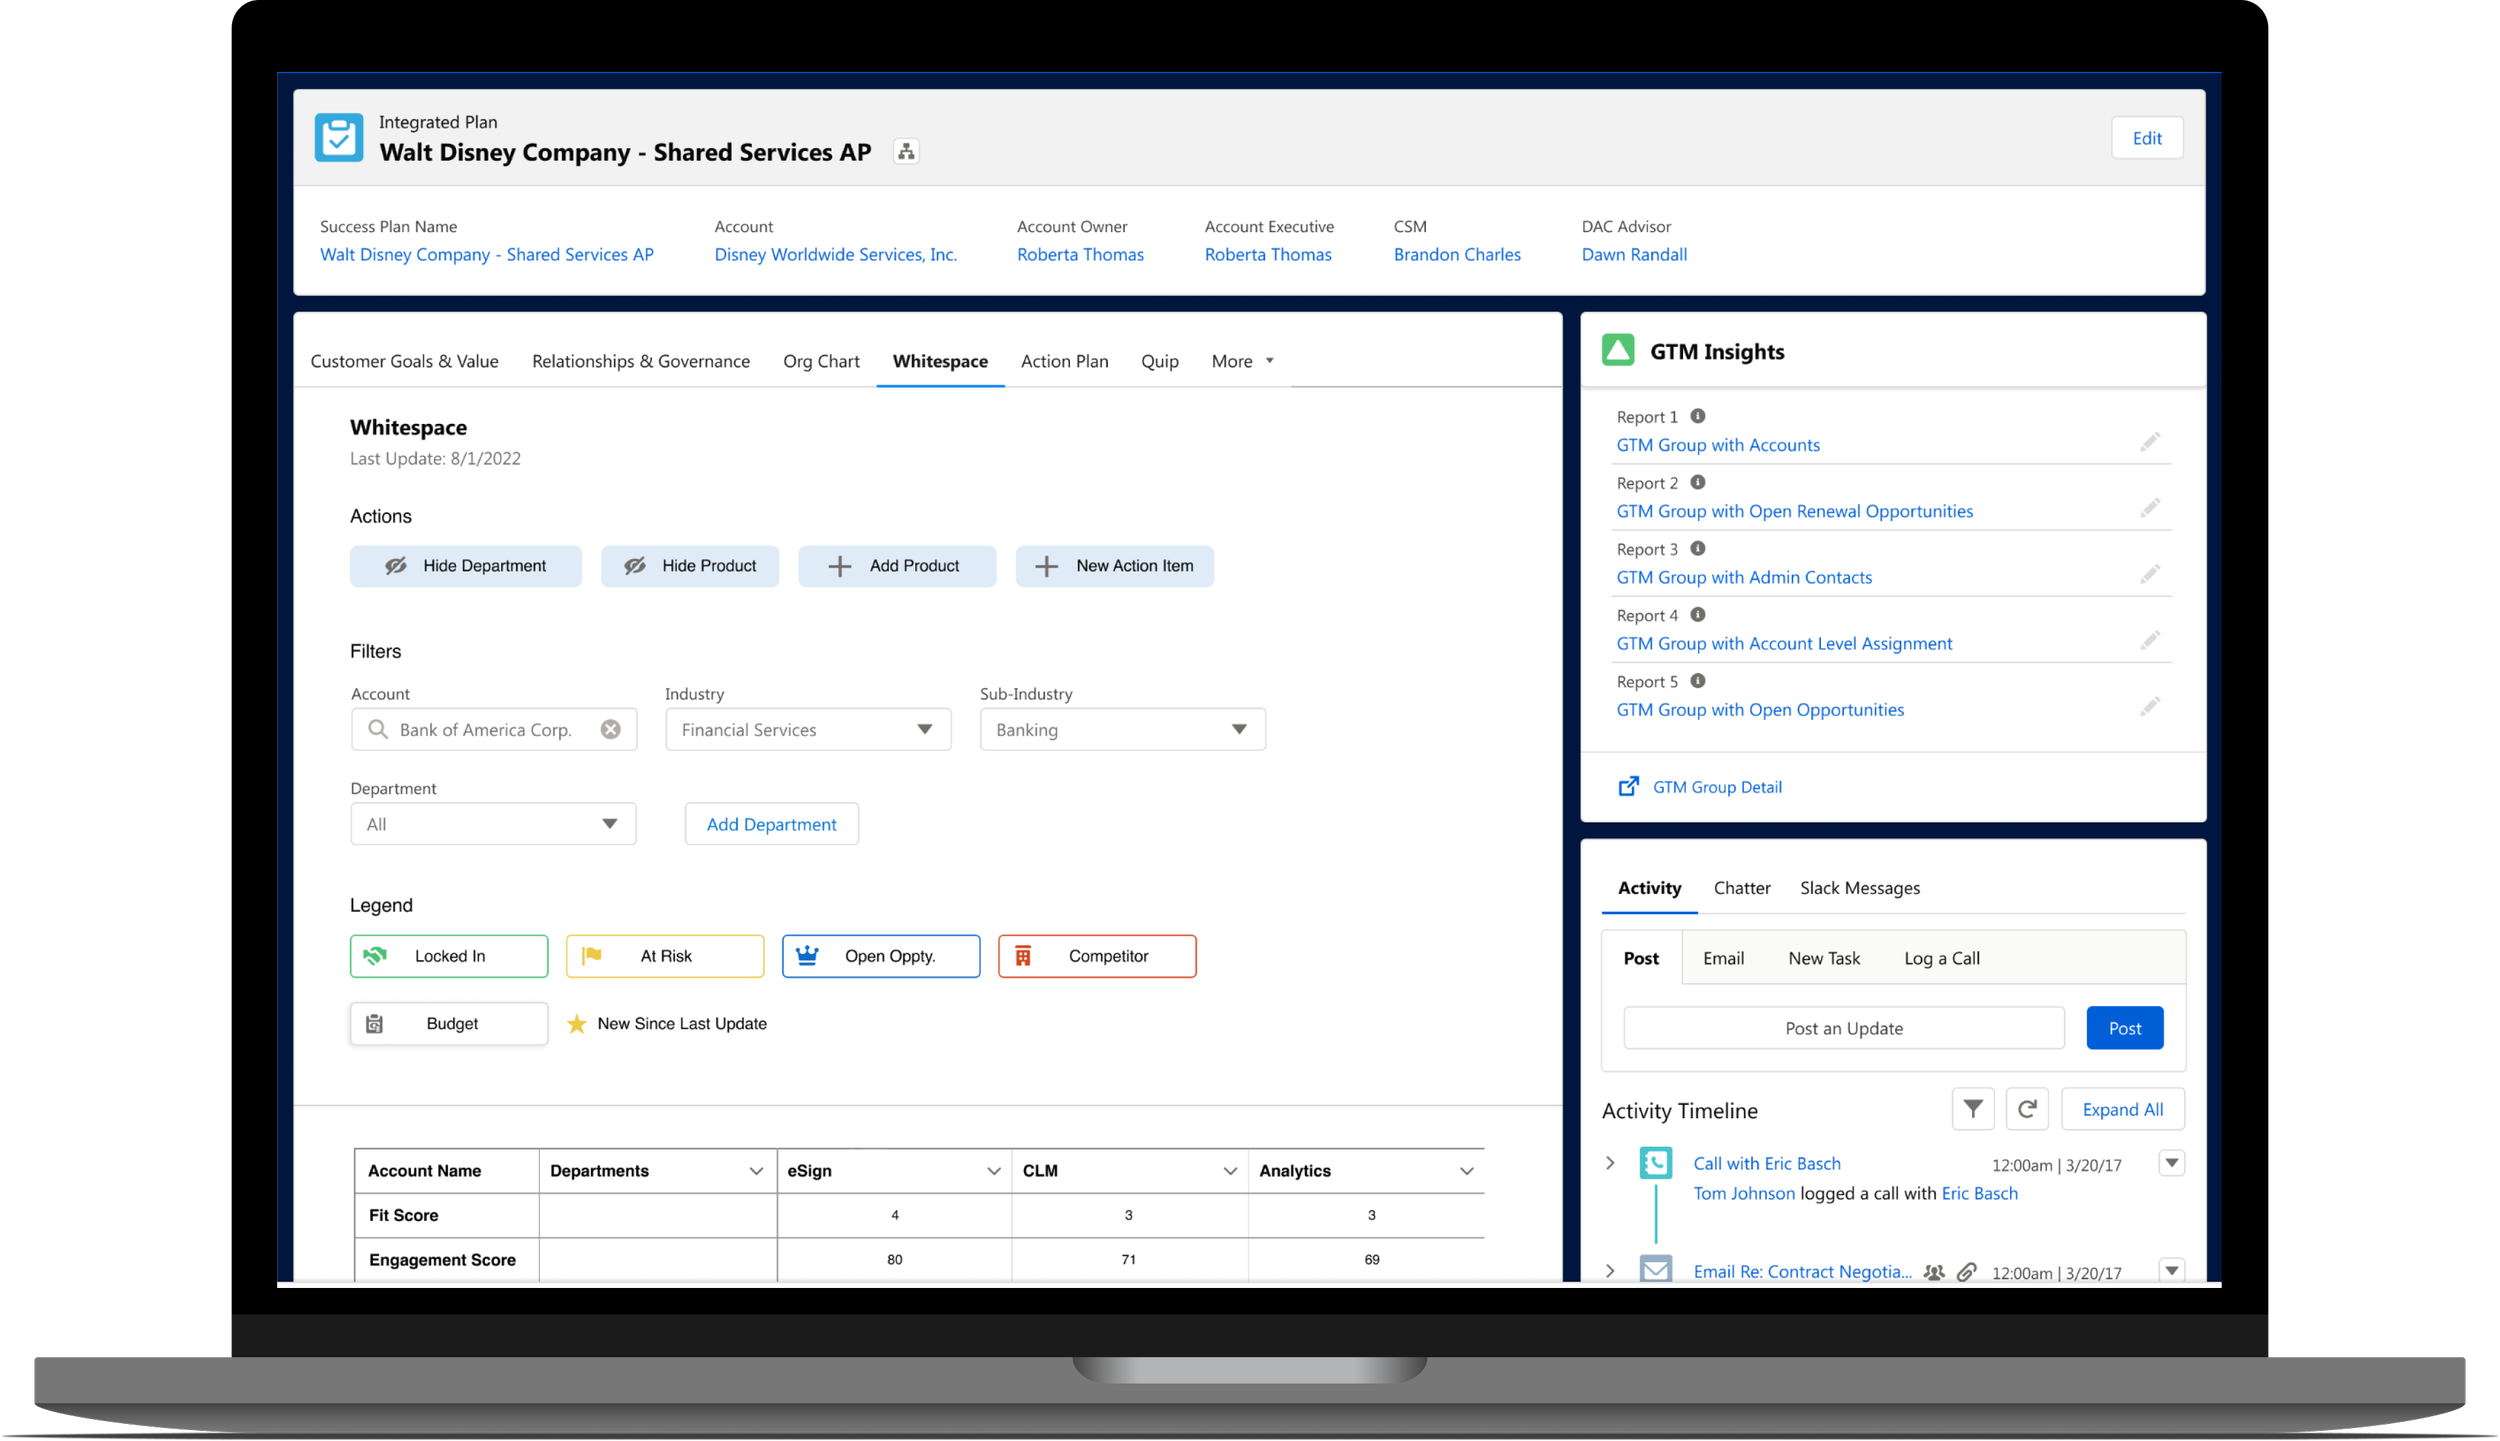Open GTM Group Detail external link icon
The height and width of the screenshot is (1441, 2500).
coord(1628,787)
